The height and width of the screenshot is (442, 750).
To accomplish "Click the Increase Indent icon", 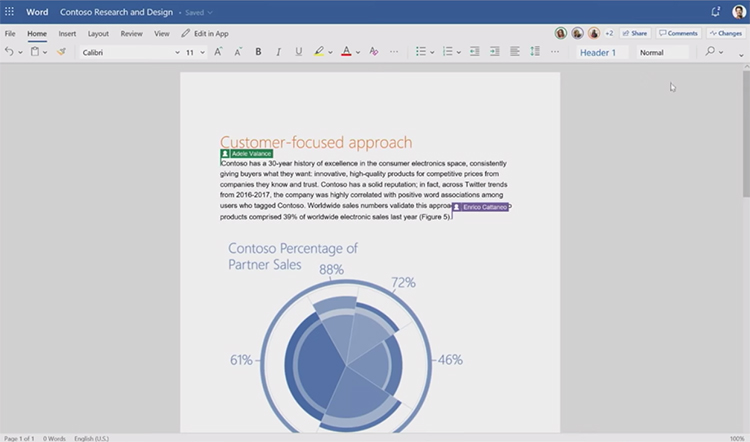I will 495,52.
